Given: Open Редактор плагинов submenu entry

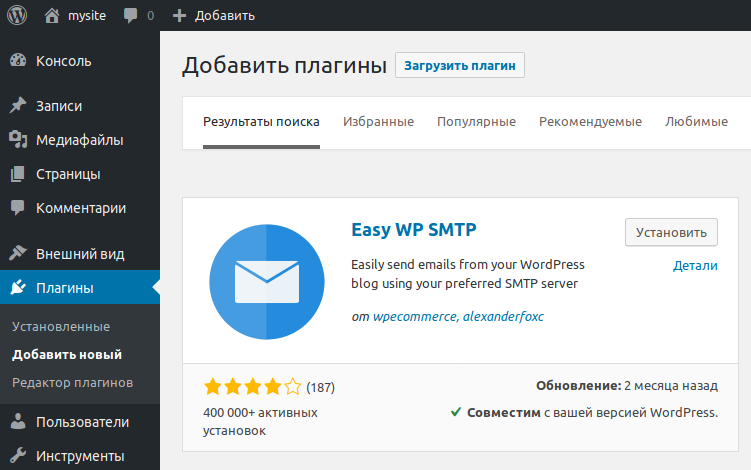Looking at the screenshot, I should click(x=72, y=383).
